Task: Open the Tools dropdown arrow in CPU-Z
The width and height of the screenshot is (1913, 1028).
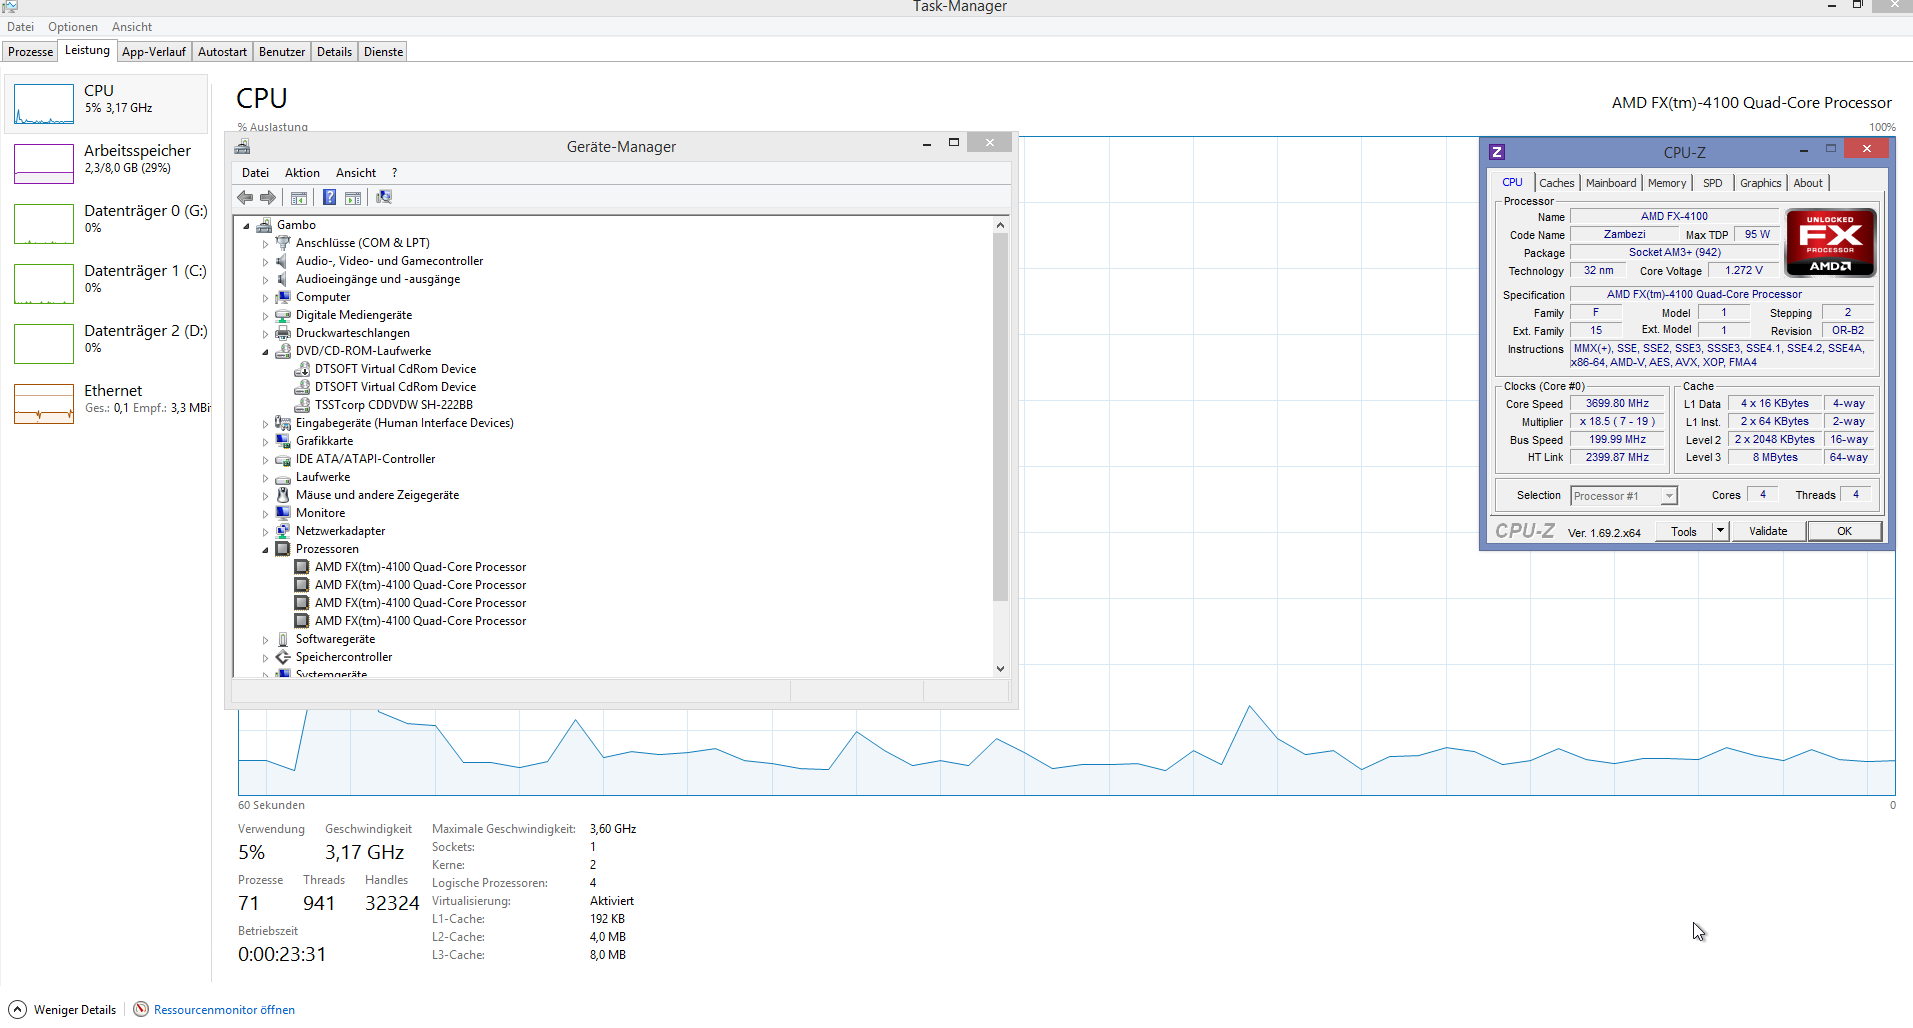Action: click(1720, 531)
